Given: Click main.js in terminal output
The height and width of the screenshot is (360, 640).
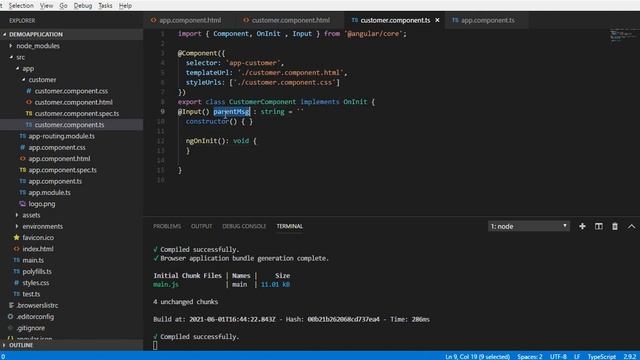Looking at the screenshot, I should (166, 284).
